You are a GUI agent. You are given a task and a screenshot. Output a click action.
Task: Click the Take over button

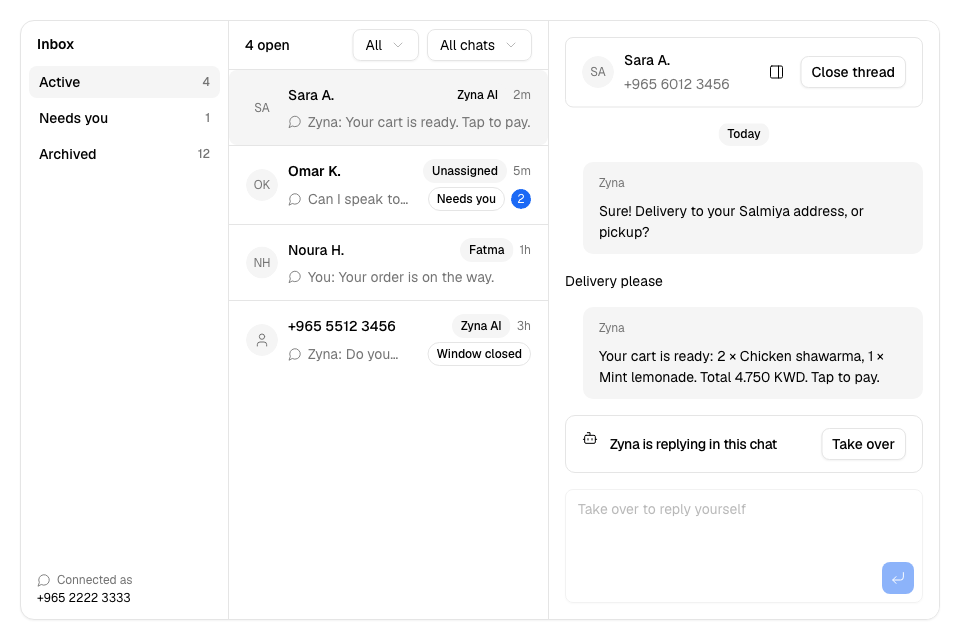(x=863, y=444)
